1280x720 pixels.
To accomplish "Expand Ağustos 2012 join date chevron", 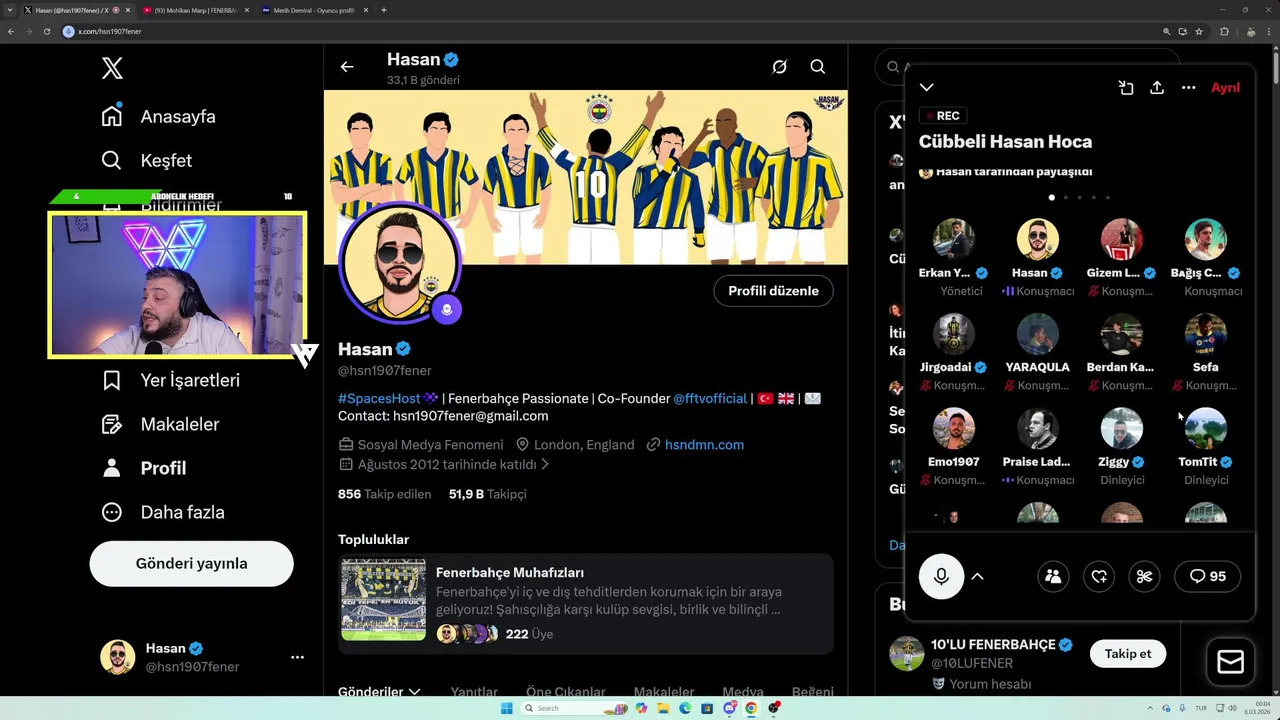I will point(546,464).
